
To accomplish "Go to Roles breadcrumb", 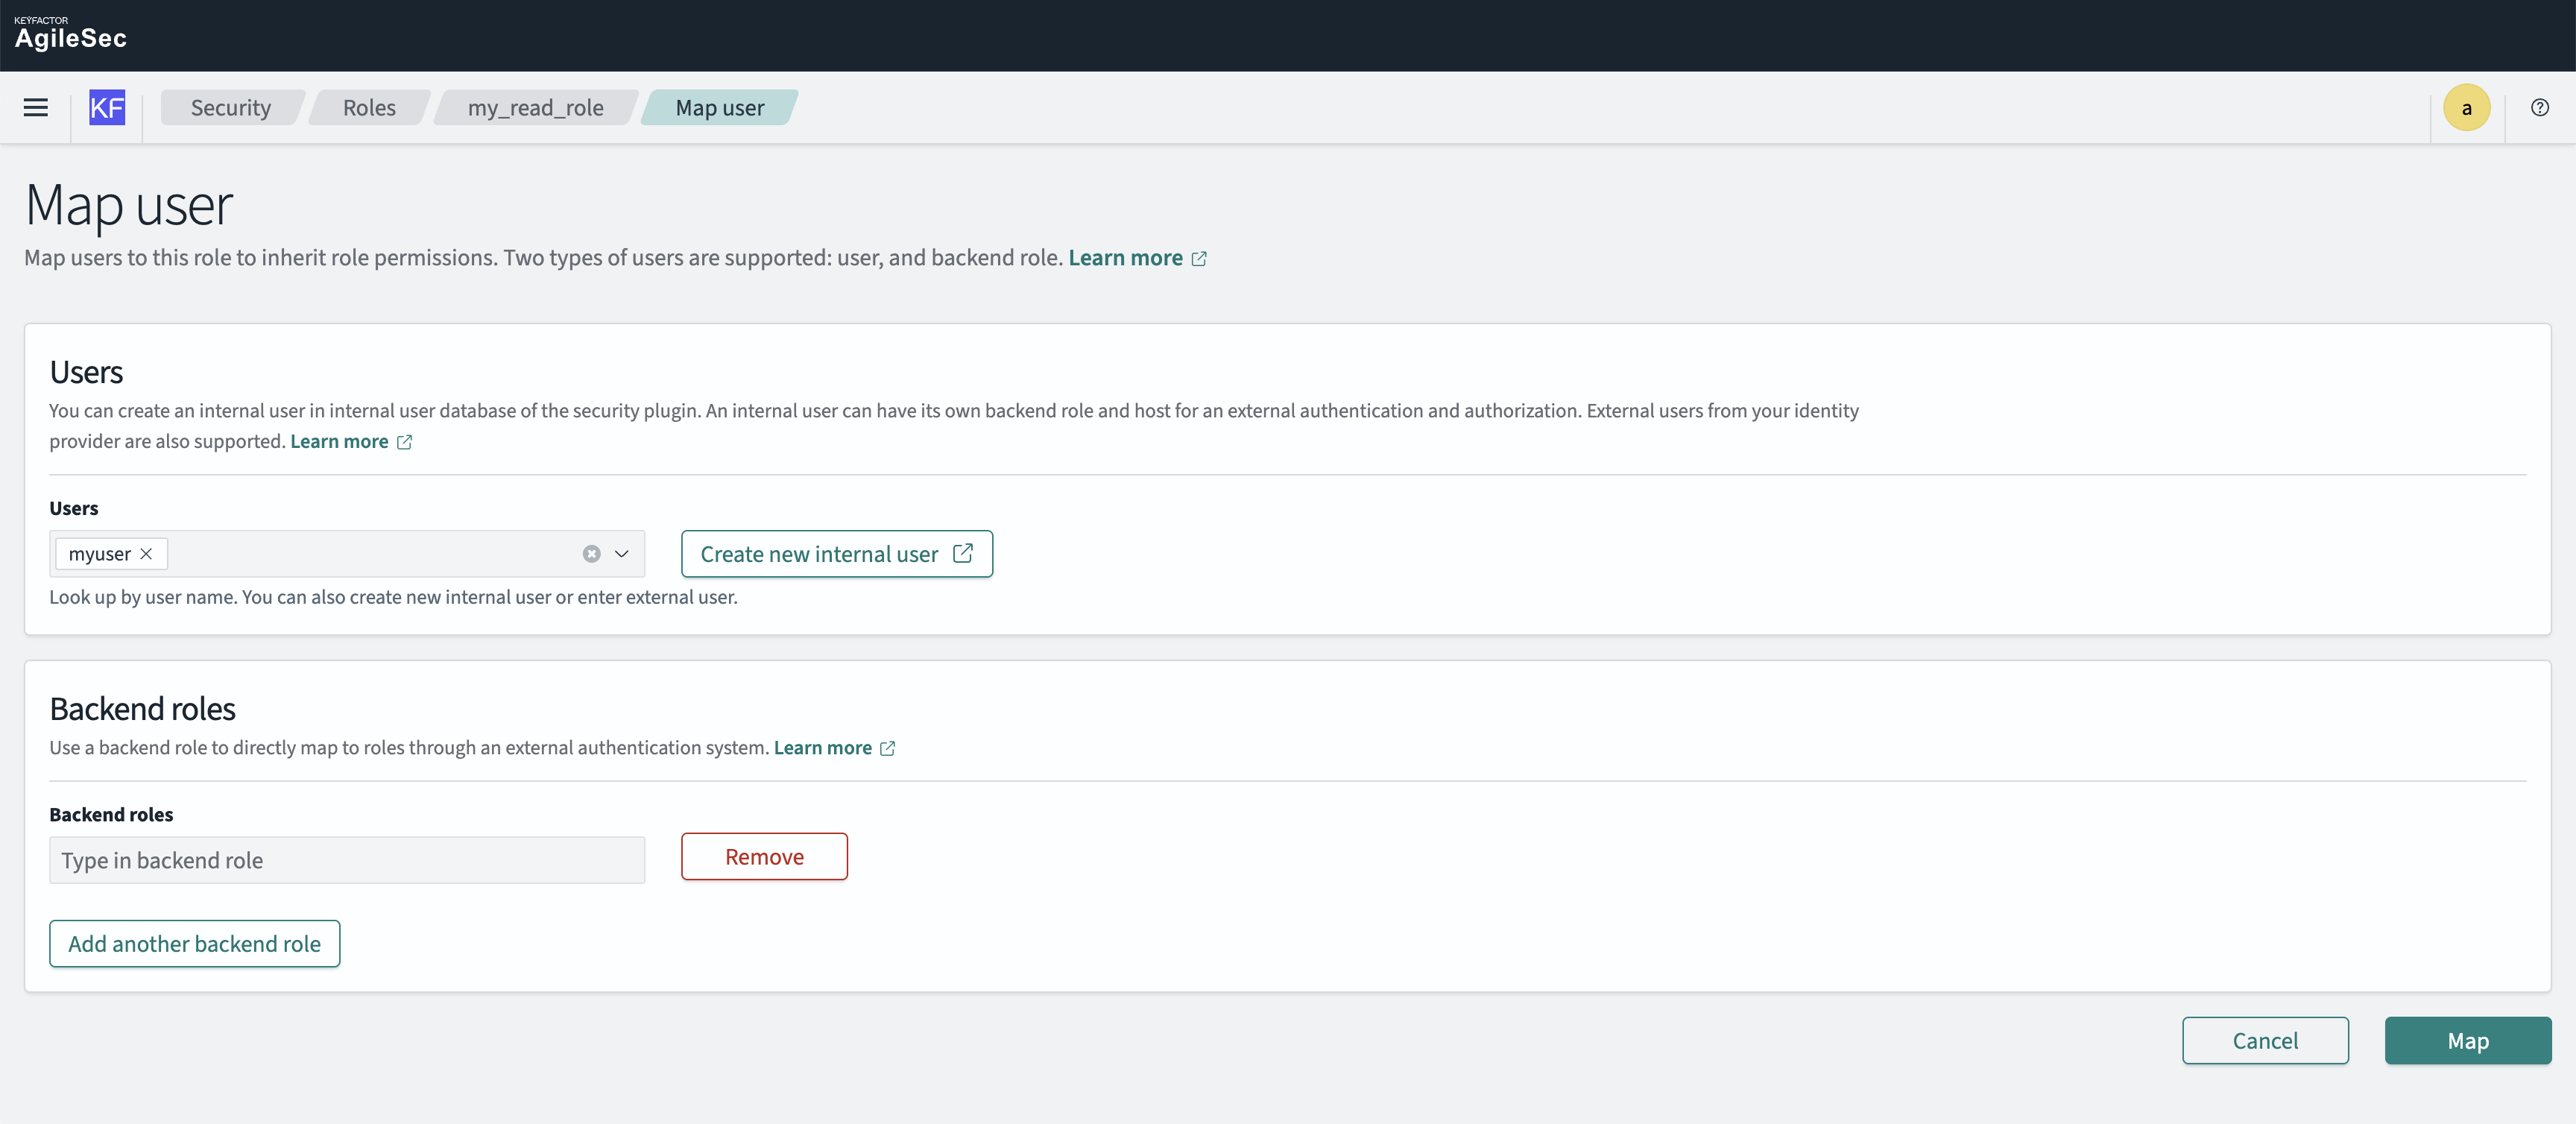I will click(369, 108).
